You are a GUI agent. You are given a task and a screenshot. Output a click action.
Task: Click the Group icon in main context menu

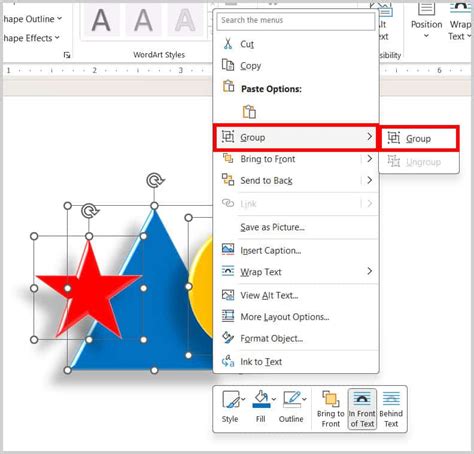coord(228,137)
